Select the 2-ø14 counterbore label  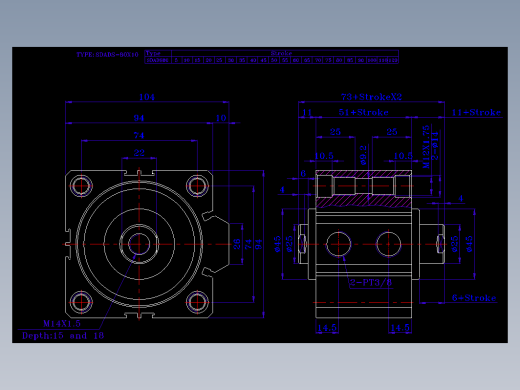coord(435,146)
